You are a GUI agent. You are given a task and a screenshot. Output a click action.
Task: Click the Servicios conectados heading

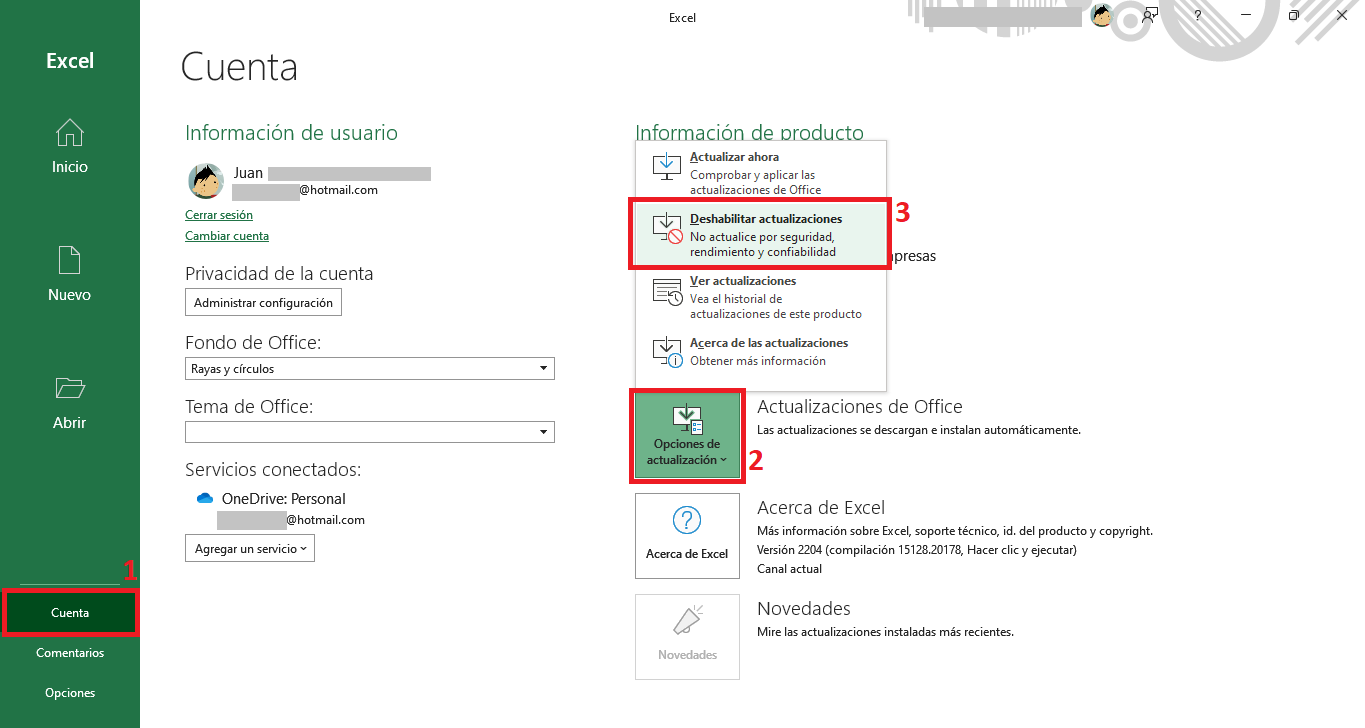[273, 469]
